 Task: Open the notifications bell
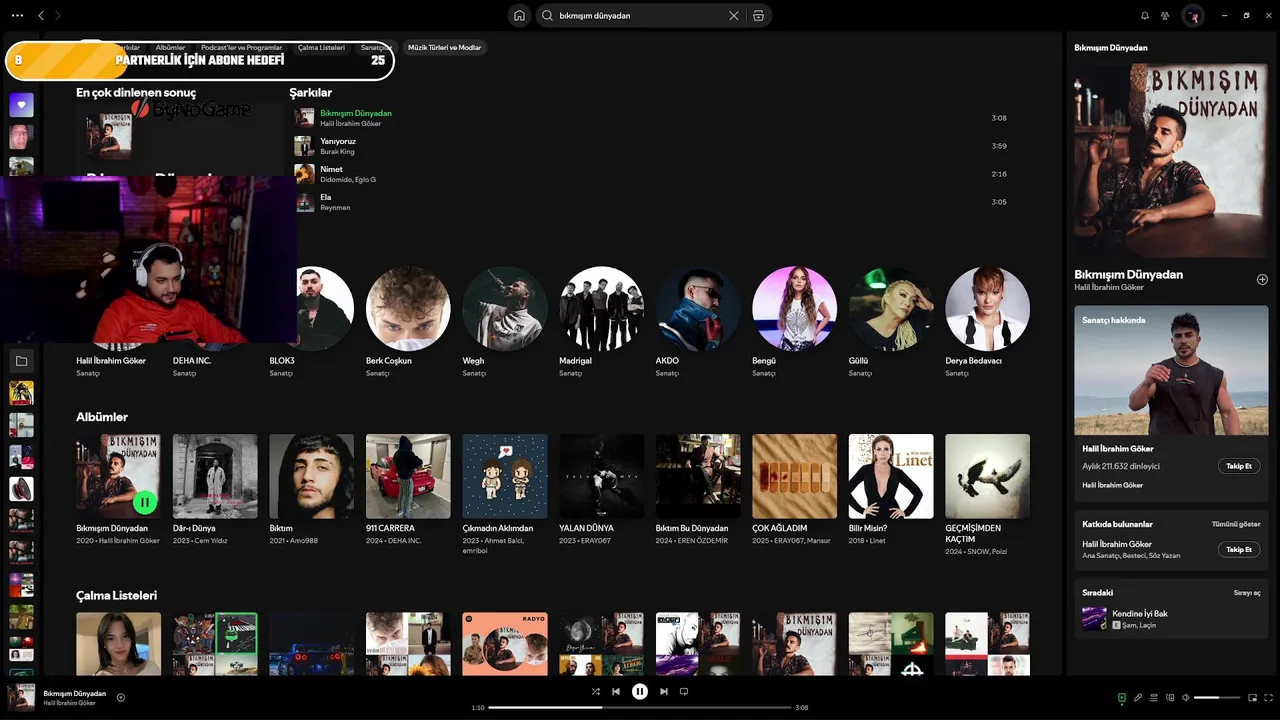click(x=1145, y=16)
